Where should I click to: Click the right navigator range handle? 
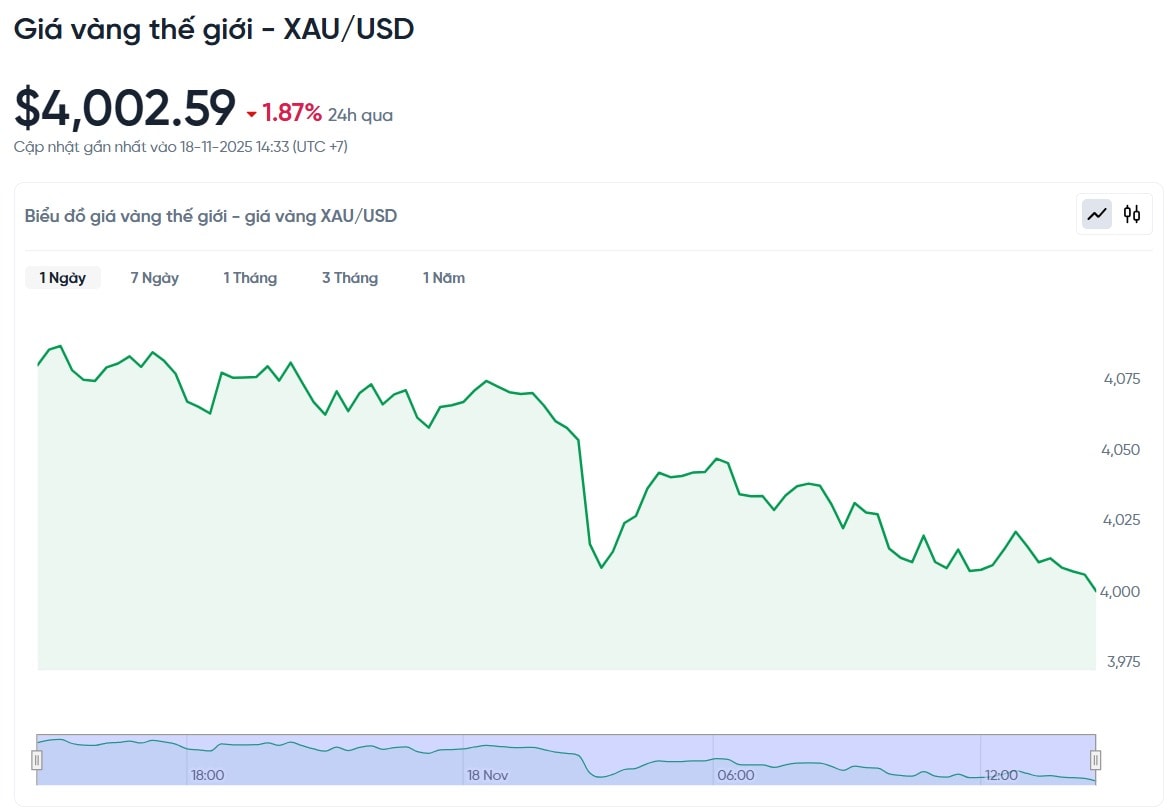[x=1095, y=760]
